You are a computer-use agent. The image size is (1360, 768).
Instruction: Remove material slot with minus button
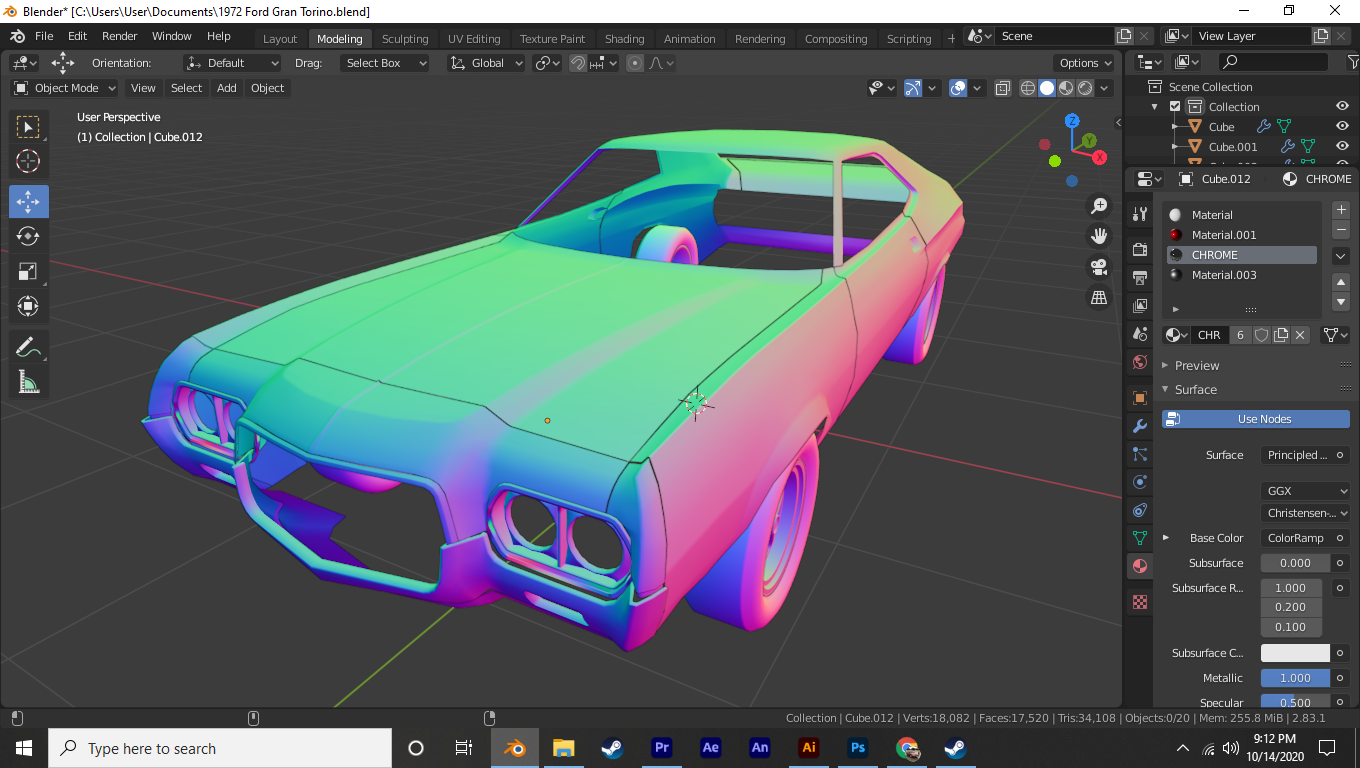point(1341,230)
